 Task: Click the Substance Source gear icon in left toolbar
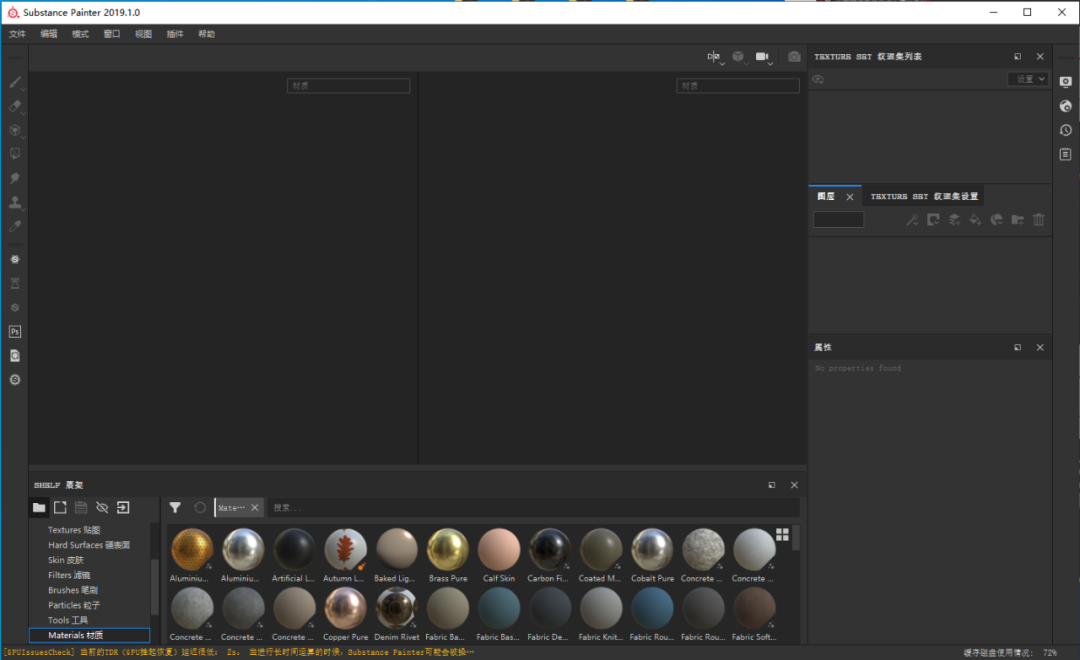click(x=14, y=260)
